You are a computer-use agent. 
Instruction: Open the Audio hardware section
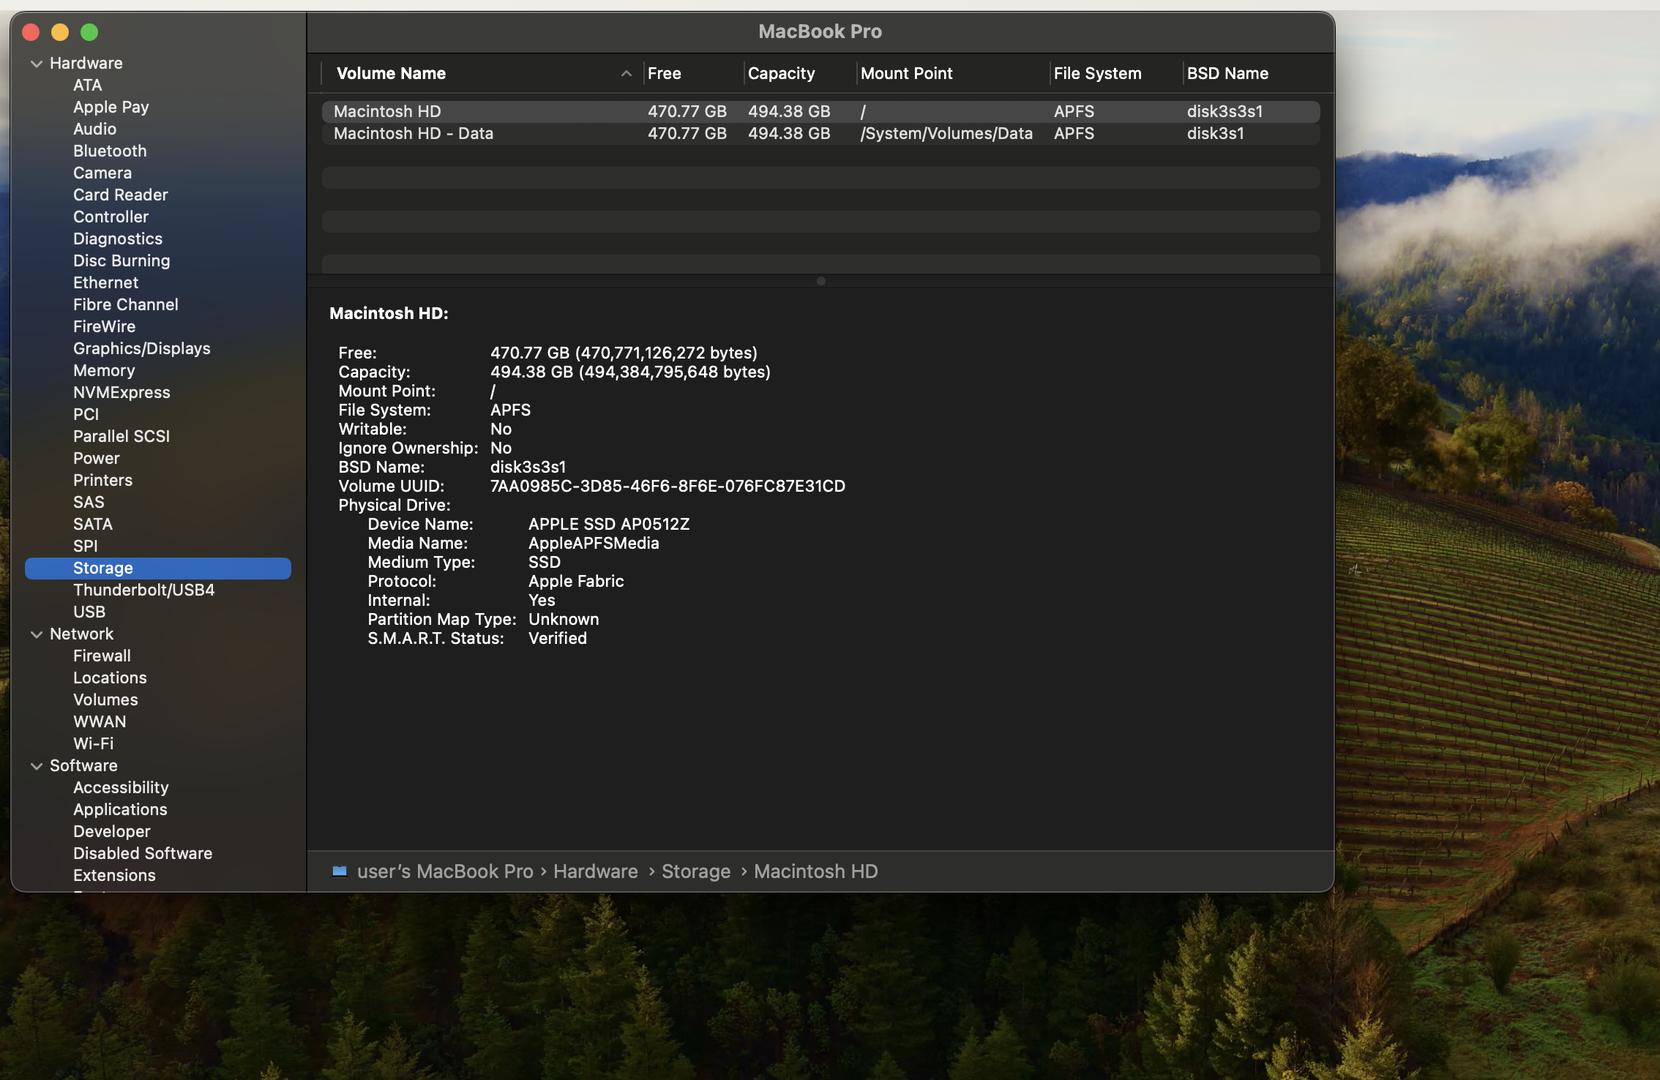pyautogui.click(x=95, y=129)
